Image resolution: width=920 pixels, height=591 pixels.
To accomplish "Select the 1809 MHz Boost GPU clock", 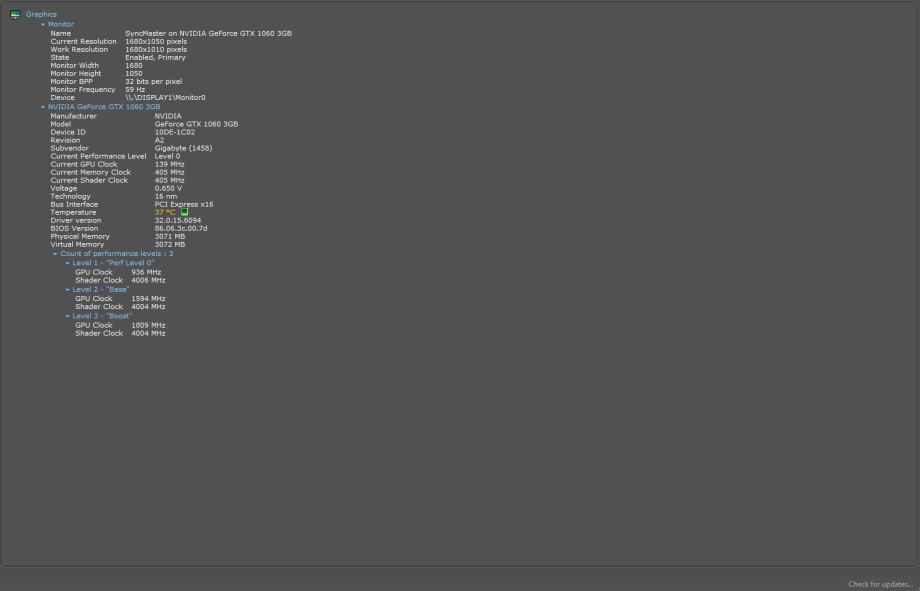I will 148,325.
